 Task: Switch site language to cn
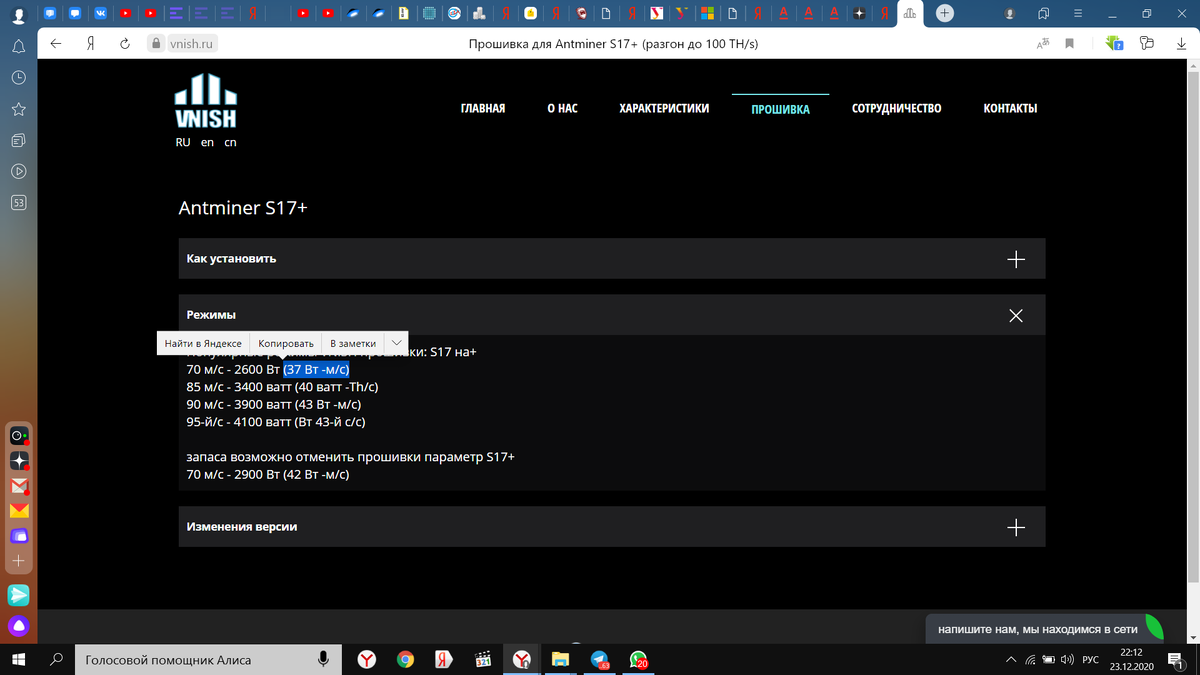click(x=230, y=143)
